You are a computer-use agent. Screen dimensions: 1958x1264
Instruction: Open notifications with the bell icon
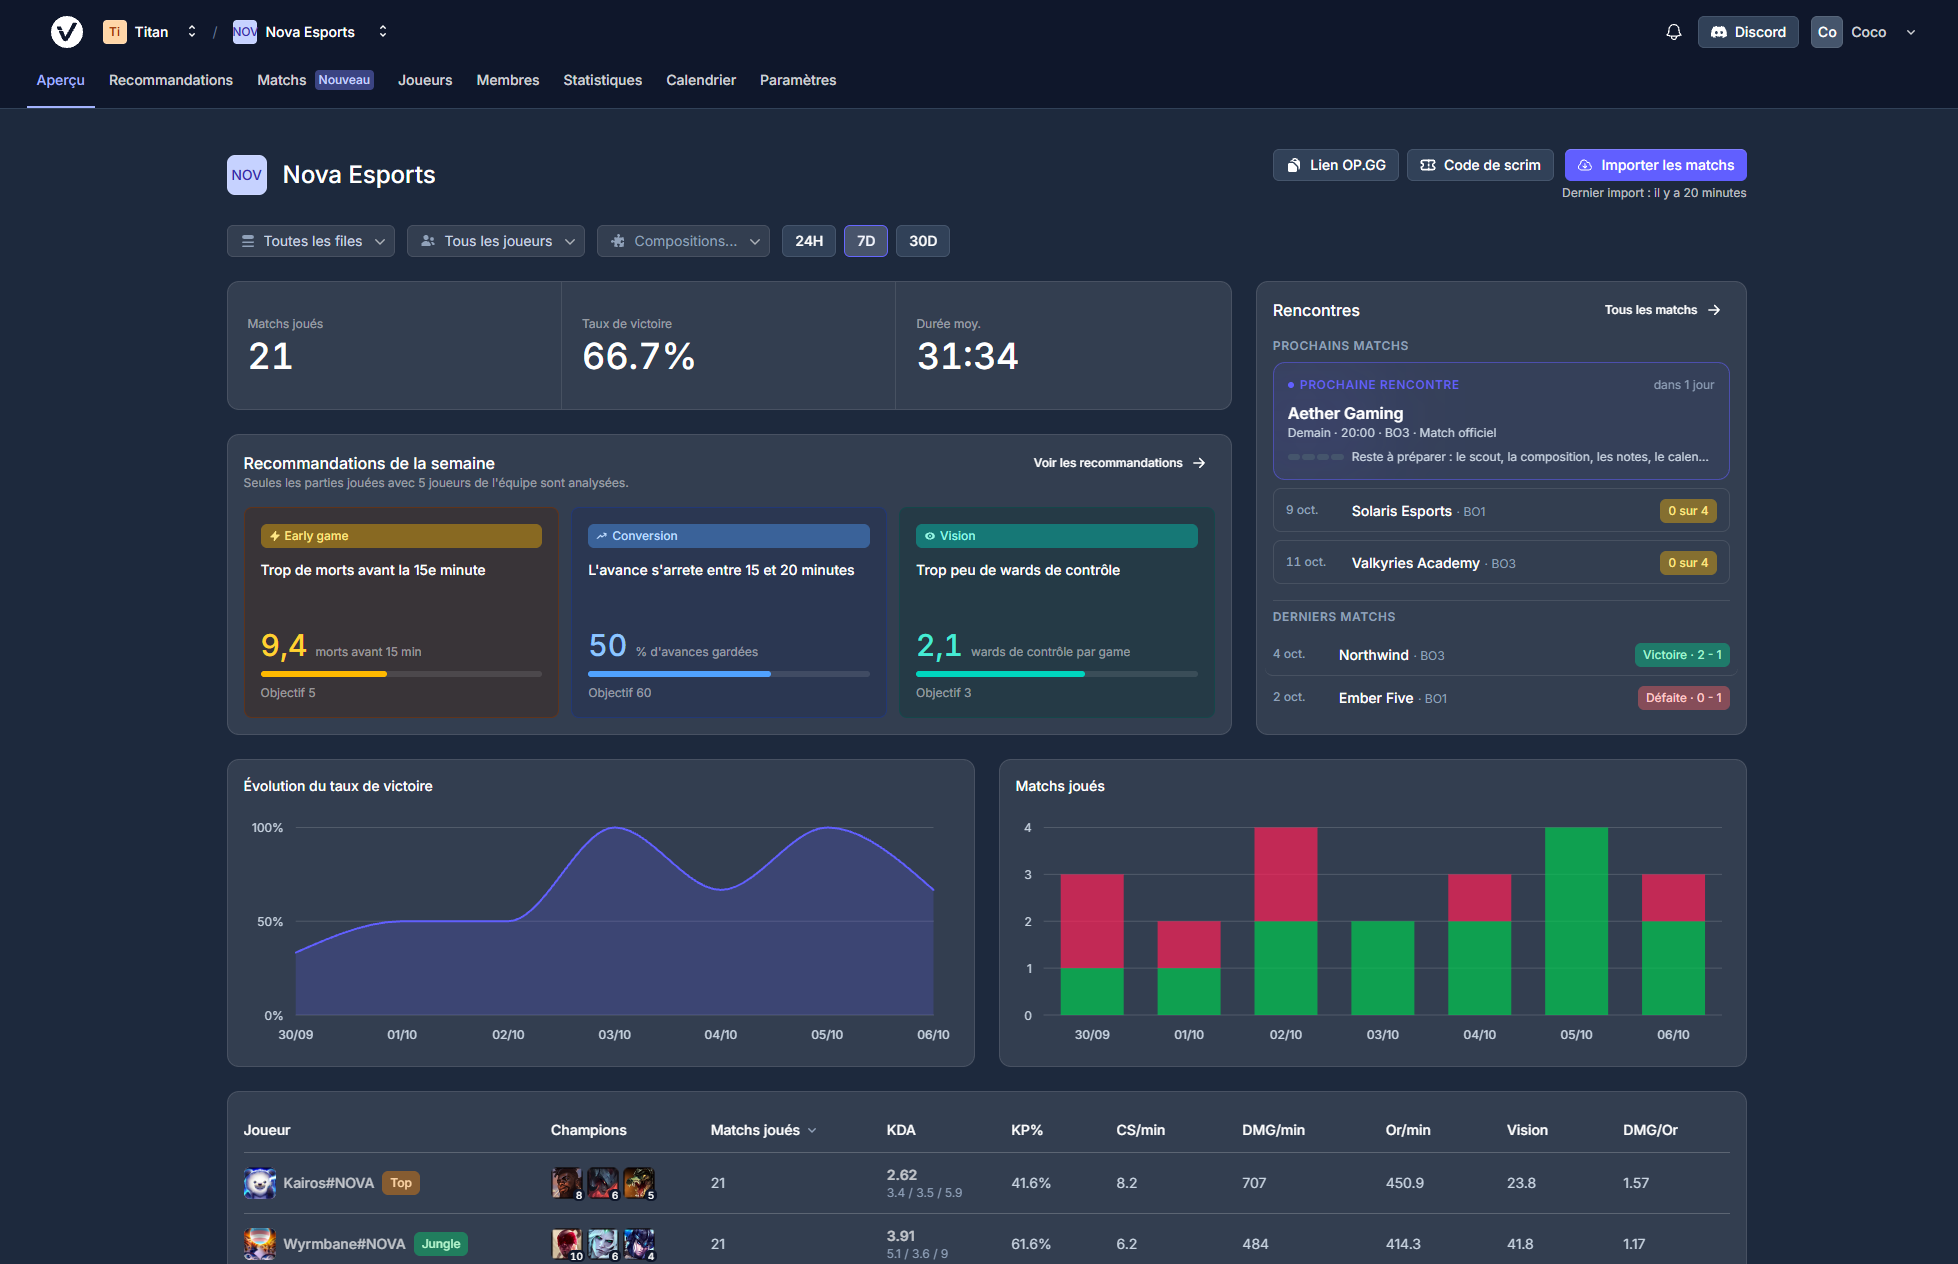pyautogui.click(x=1673, y=32)
